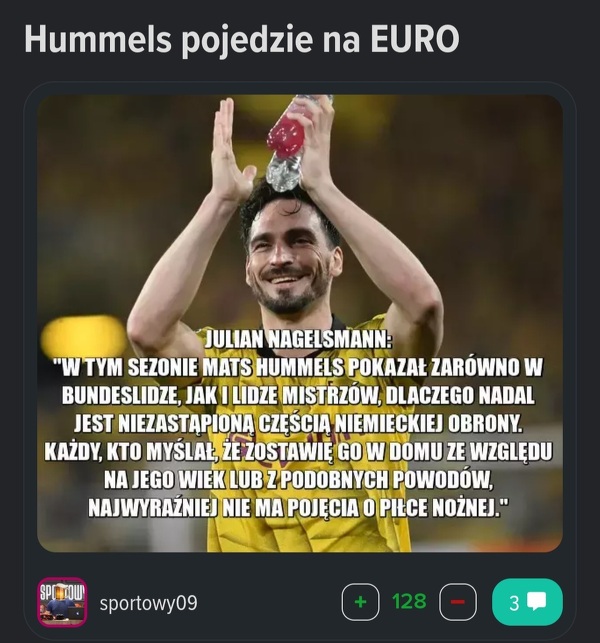Click the red minus sign icon
Viewport: 600px width, 643px height.
click(x=458, y=602)
